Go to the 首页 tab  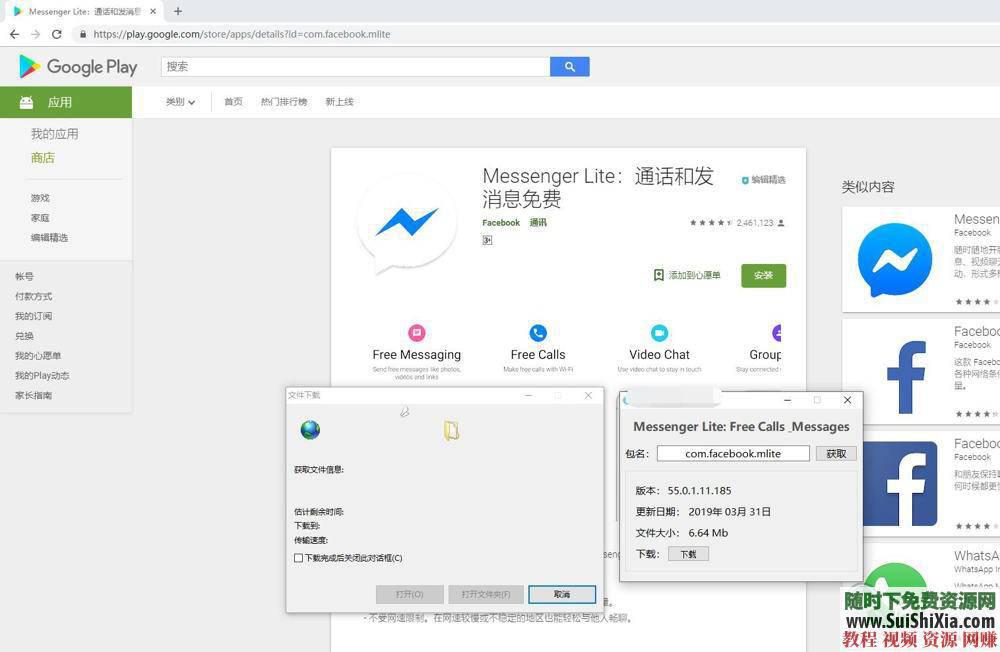pos(233,102)
